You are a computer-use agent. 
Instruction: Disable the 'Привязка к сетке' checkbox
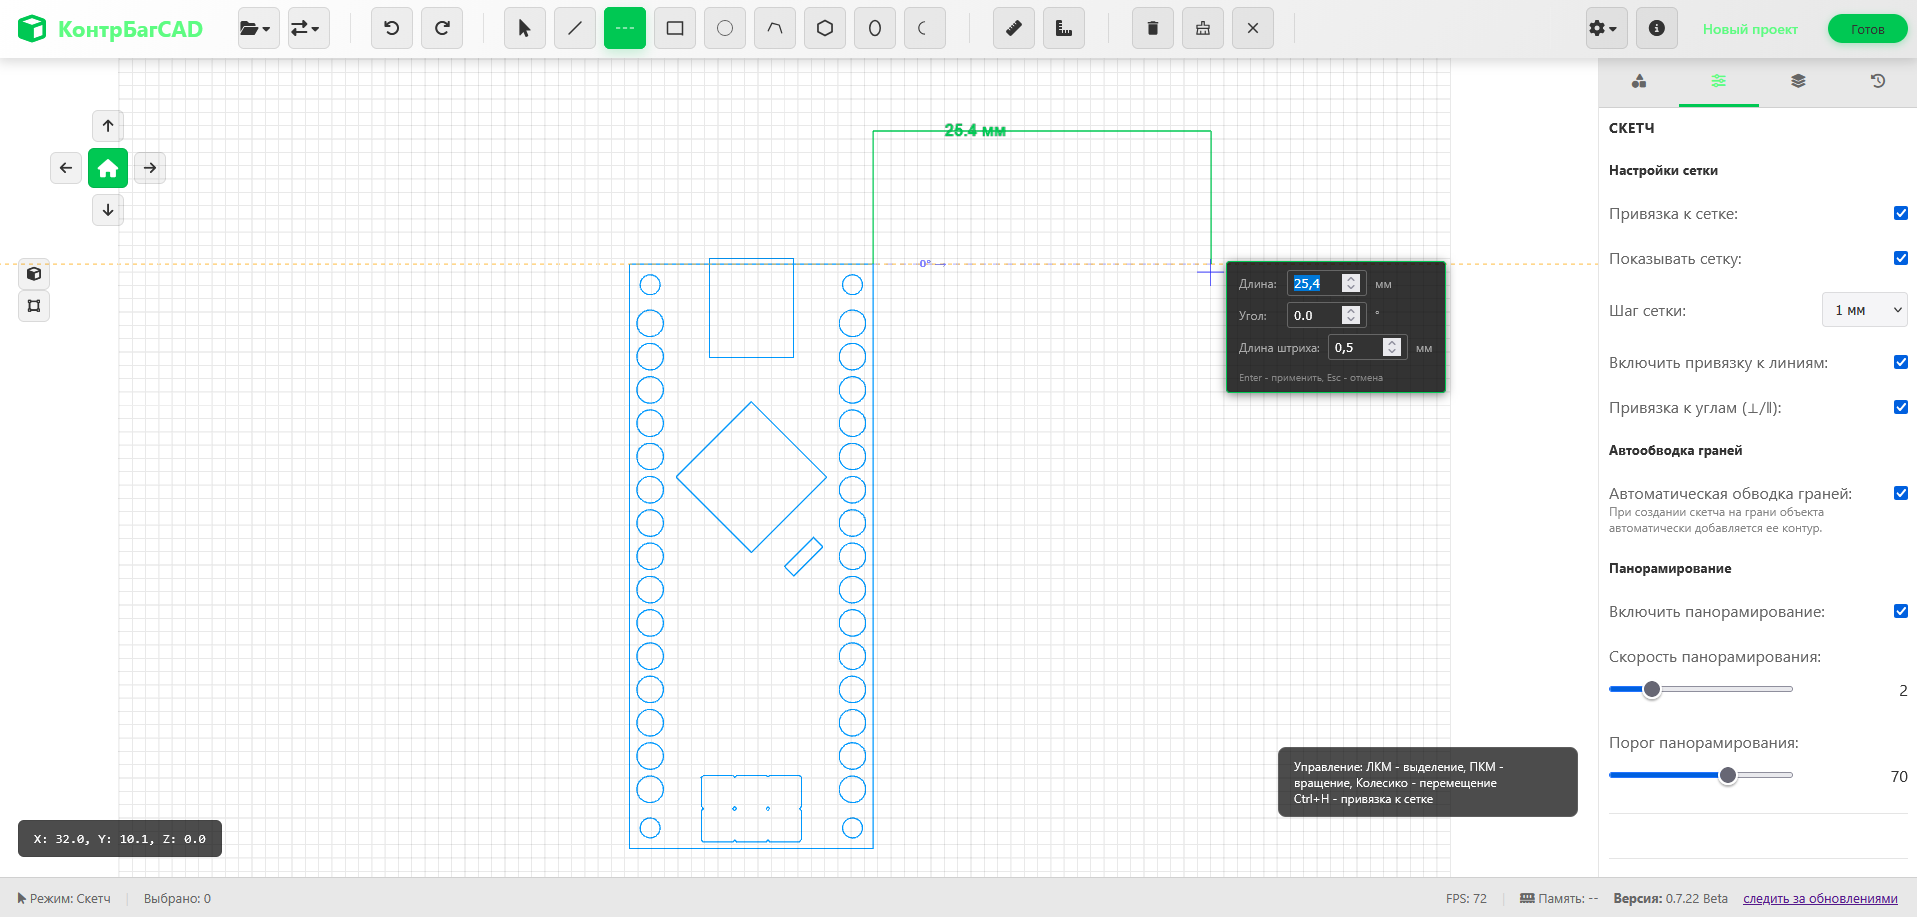(x=1900, y=213)
